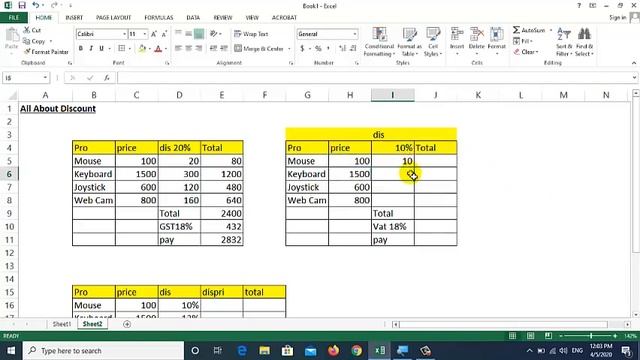Open Sort & Filter menu
640x360 pixels.
pyautogui.click(x=564, y=42)
